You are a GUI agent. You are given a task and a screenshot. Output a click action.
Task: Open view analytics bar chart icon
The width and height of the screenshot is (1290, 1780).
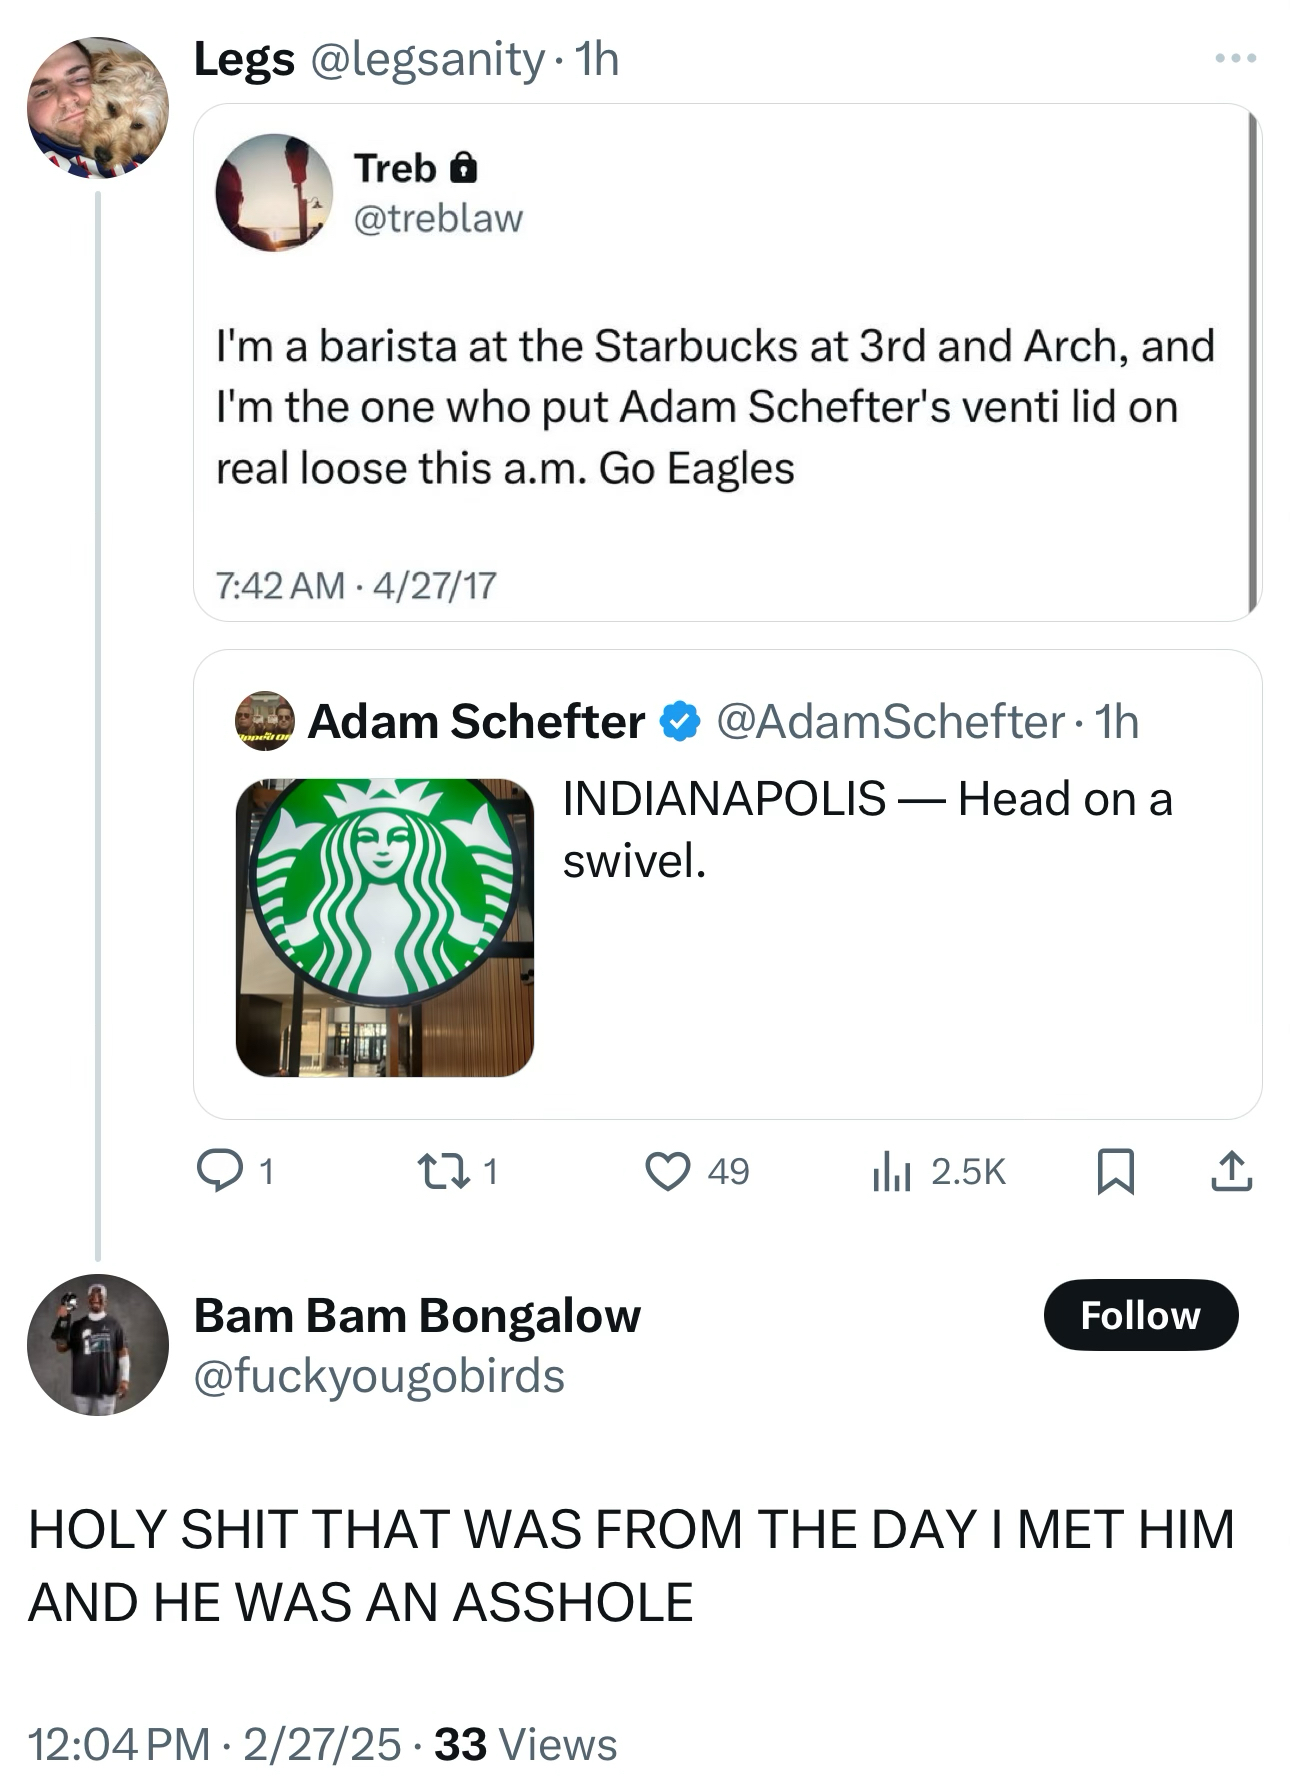click(x=891, y=1170)
